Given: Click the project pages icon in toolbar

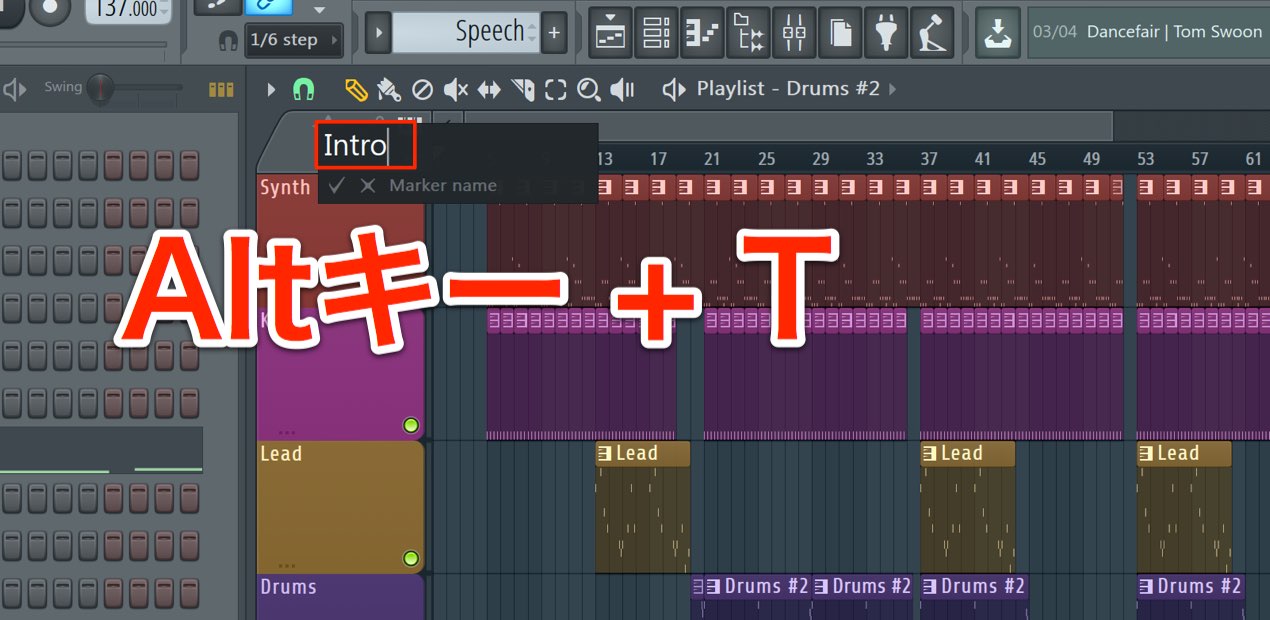Looking at the screenshot, I should click(x=841, y=33).
